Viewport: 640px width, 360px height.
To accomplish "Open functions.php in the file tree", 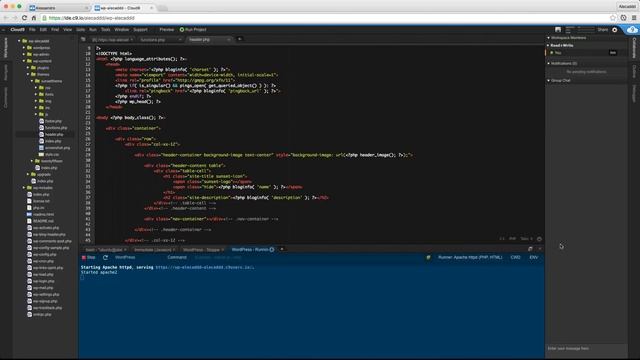I will (x=56, y=128).
